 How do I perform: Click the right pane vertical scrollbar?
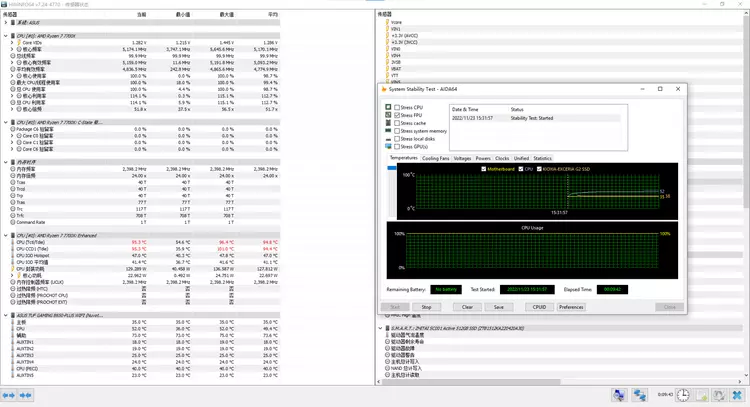746,110
